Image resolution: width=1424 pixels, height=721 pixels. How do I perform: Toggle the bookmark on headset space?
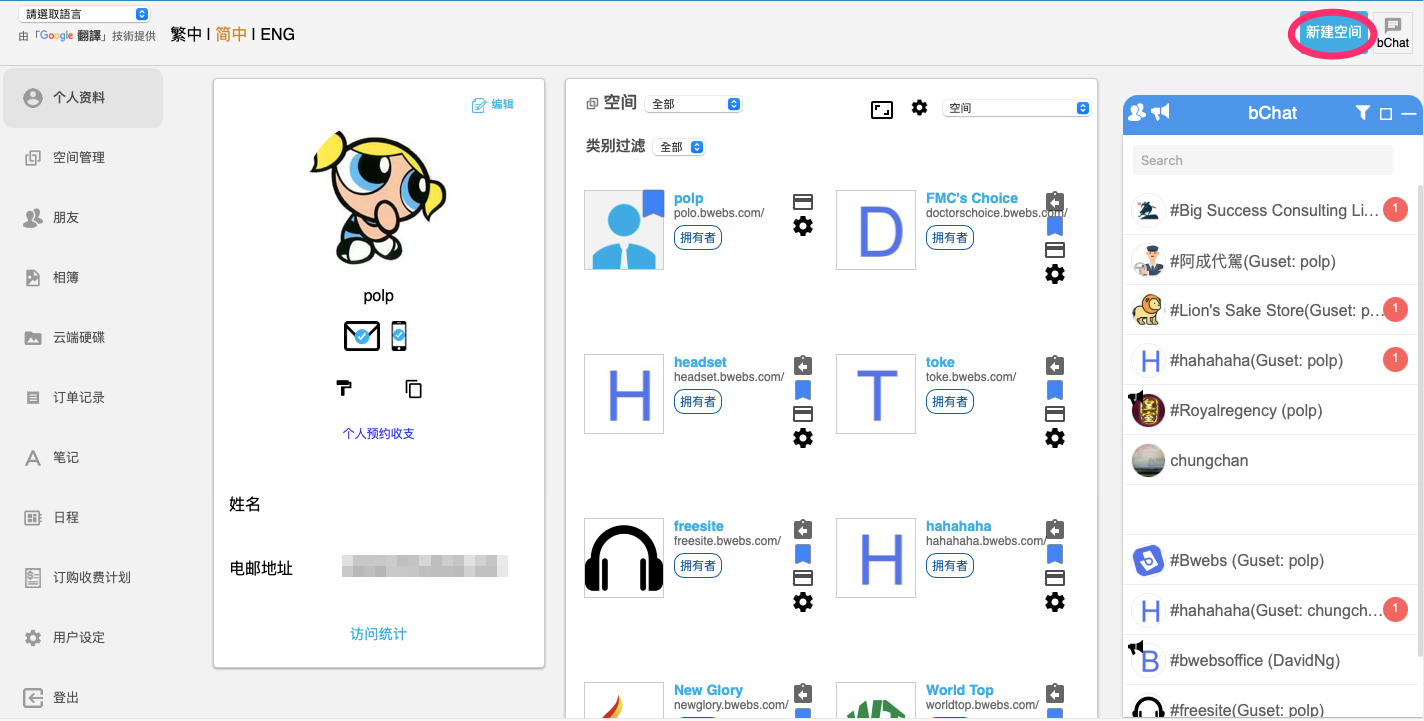click(x=803, y=390)
